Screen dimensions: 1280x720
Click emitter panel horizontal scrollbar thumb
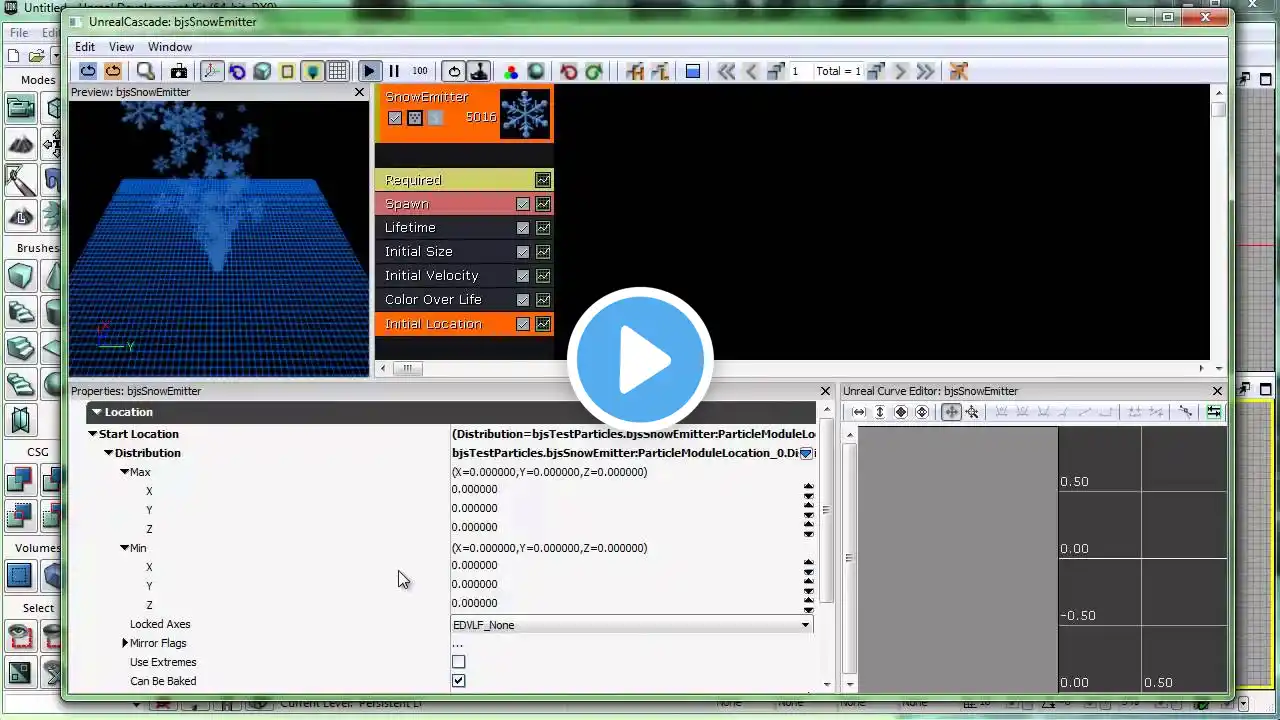[x=407, y=368]
